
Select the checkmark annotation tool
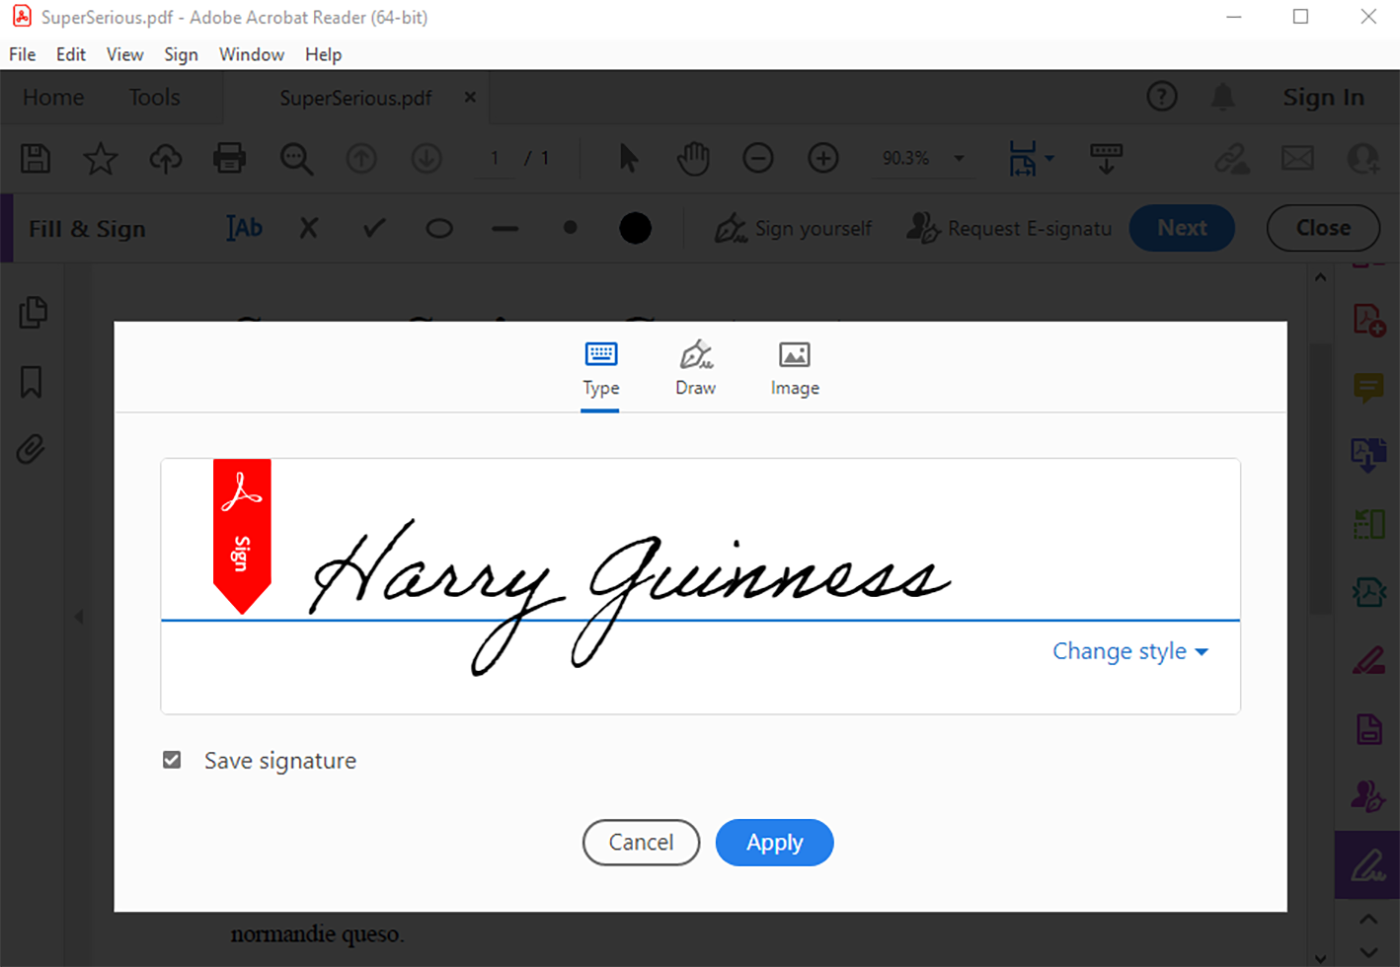[x=372, y=228]
